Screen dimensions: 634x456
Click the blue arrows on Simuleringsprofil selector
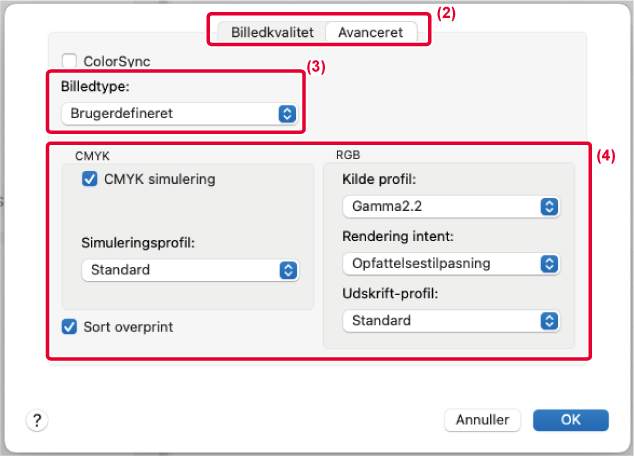click(x=288, y=270)
